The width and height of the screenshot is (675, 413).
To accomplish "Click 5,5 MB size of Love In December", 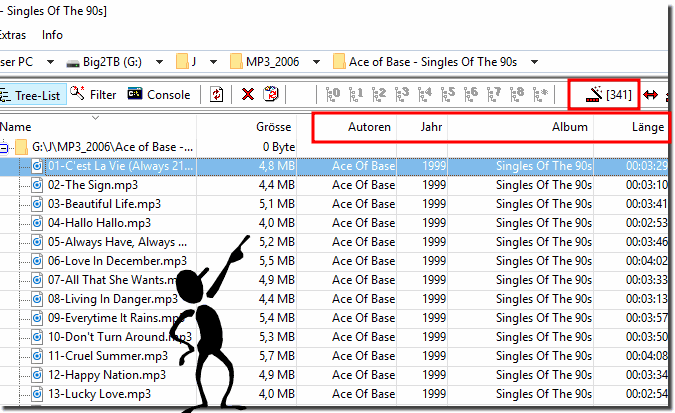I will (277, 261).
